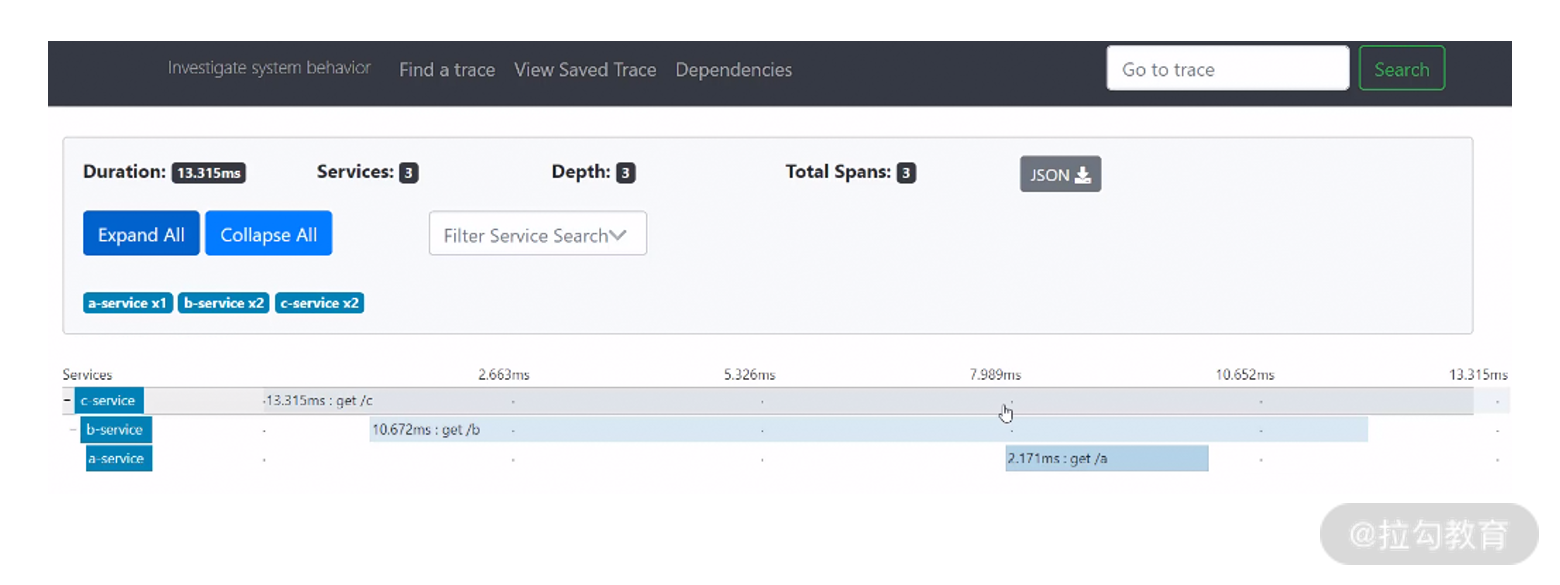
Task: Open the Dependencies page
Action: tap(733, 70)
